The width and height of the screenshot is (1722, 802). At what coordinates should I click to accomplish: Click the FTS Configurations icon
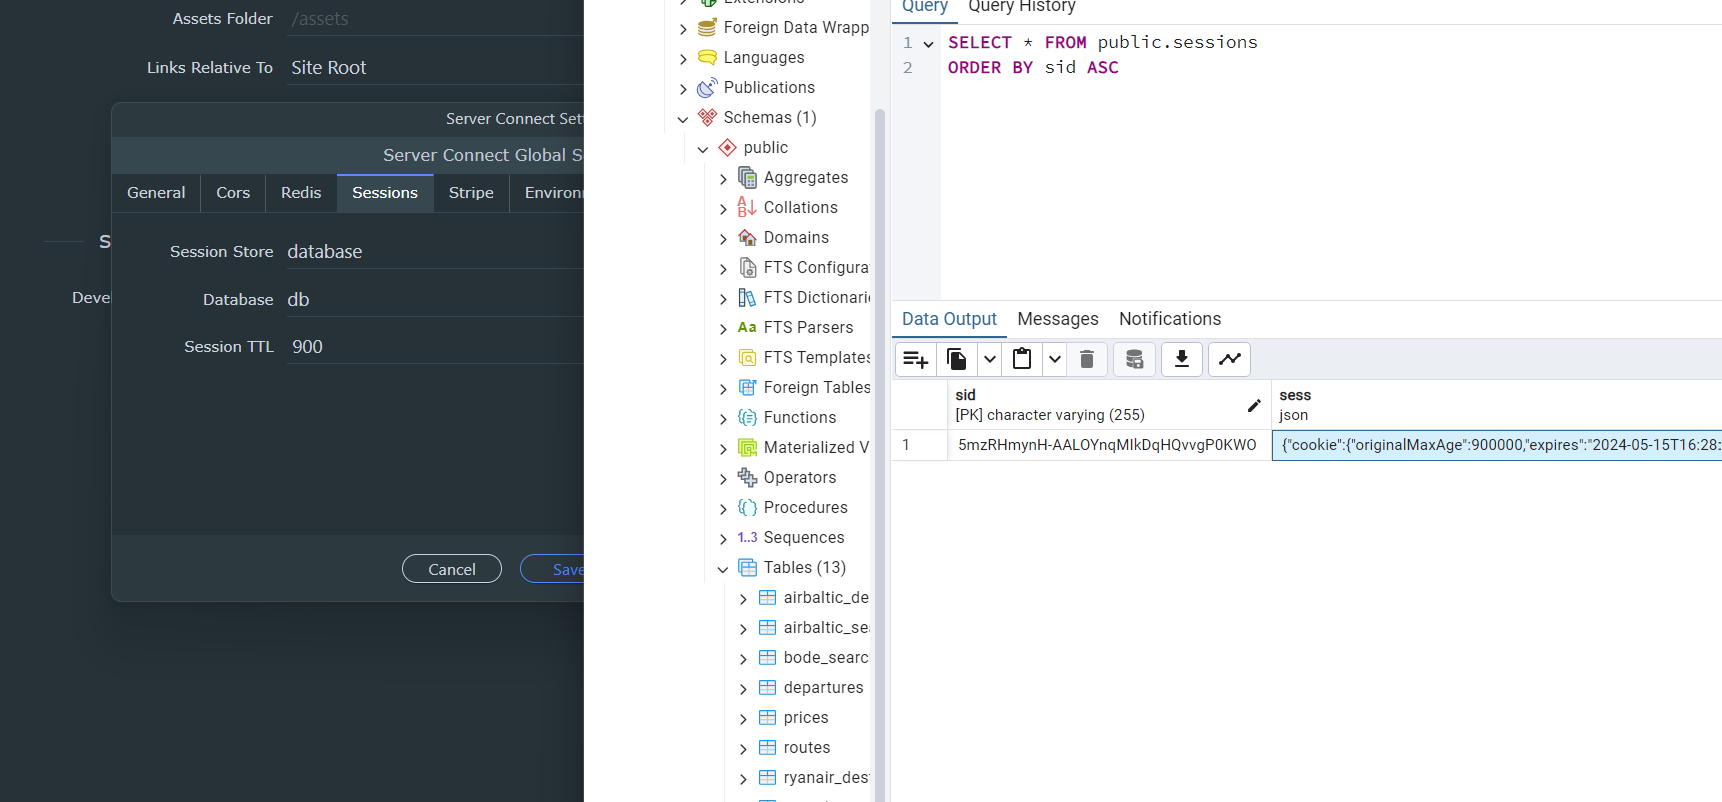[x=747, y=267]
